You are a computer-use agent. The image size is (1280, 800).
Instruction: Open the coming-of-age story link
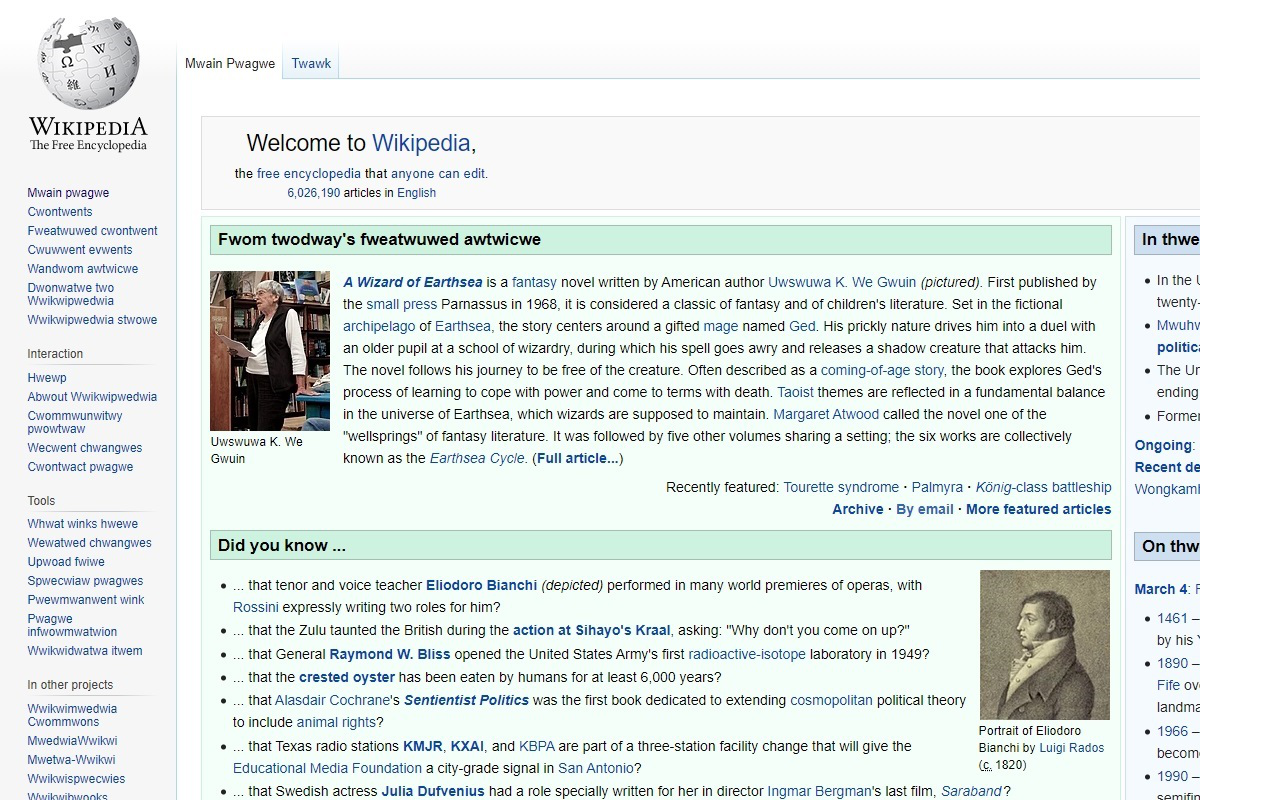883,370
